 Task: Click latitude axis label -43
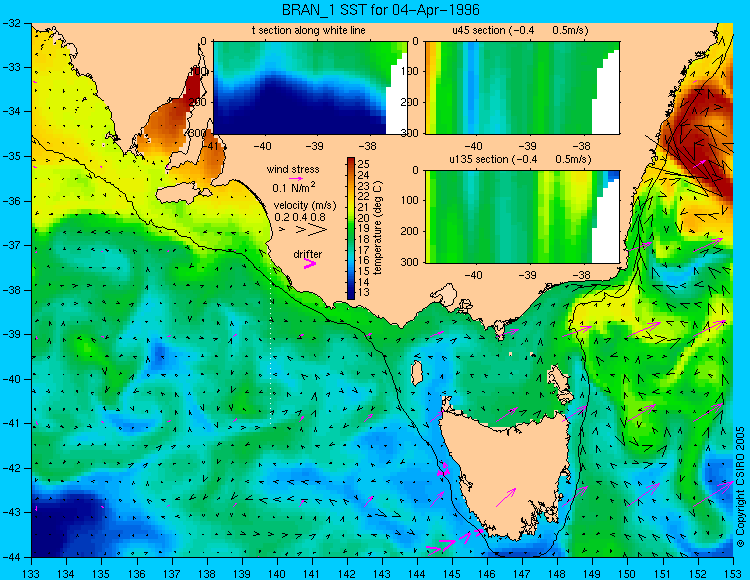pos(11,513)
